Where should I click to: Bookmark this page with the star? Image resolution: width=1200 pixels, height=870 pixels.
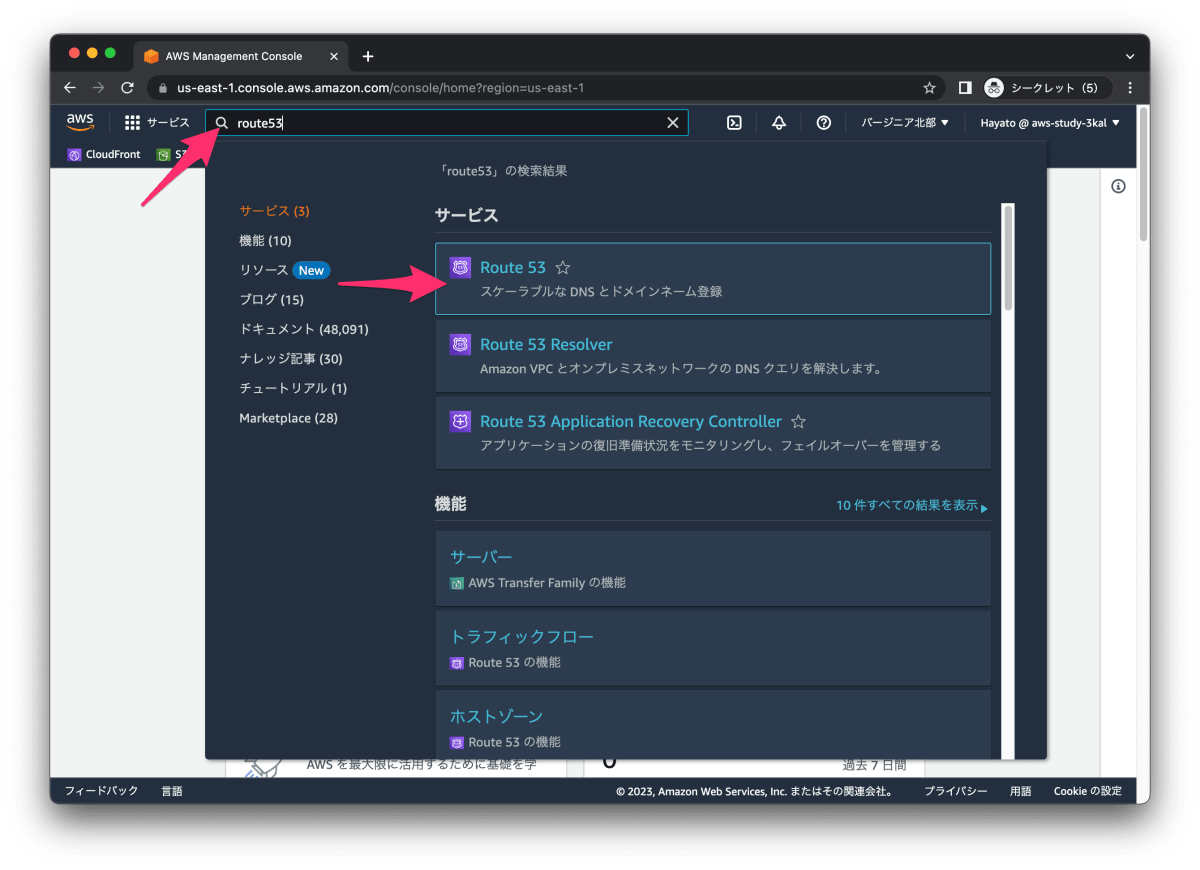[929, 88]
